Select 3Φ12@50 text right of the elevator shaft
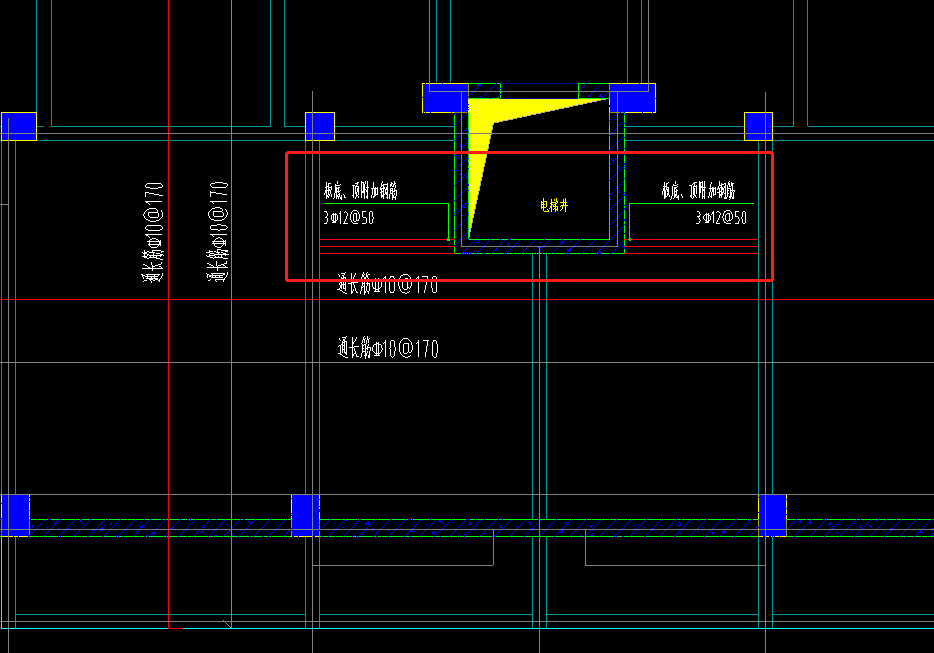This screenshot has height=653, width=934. tap(721, 217)
